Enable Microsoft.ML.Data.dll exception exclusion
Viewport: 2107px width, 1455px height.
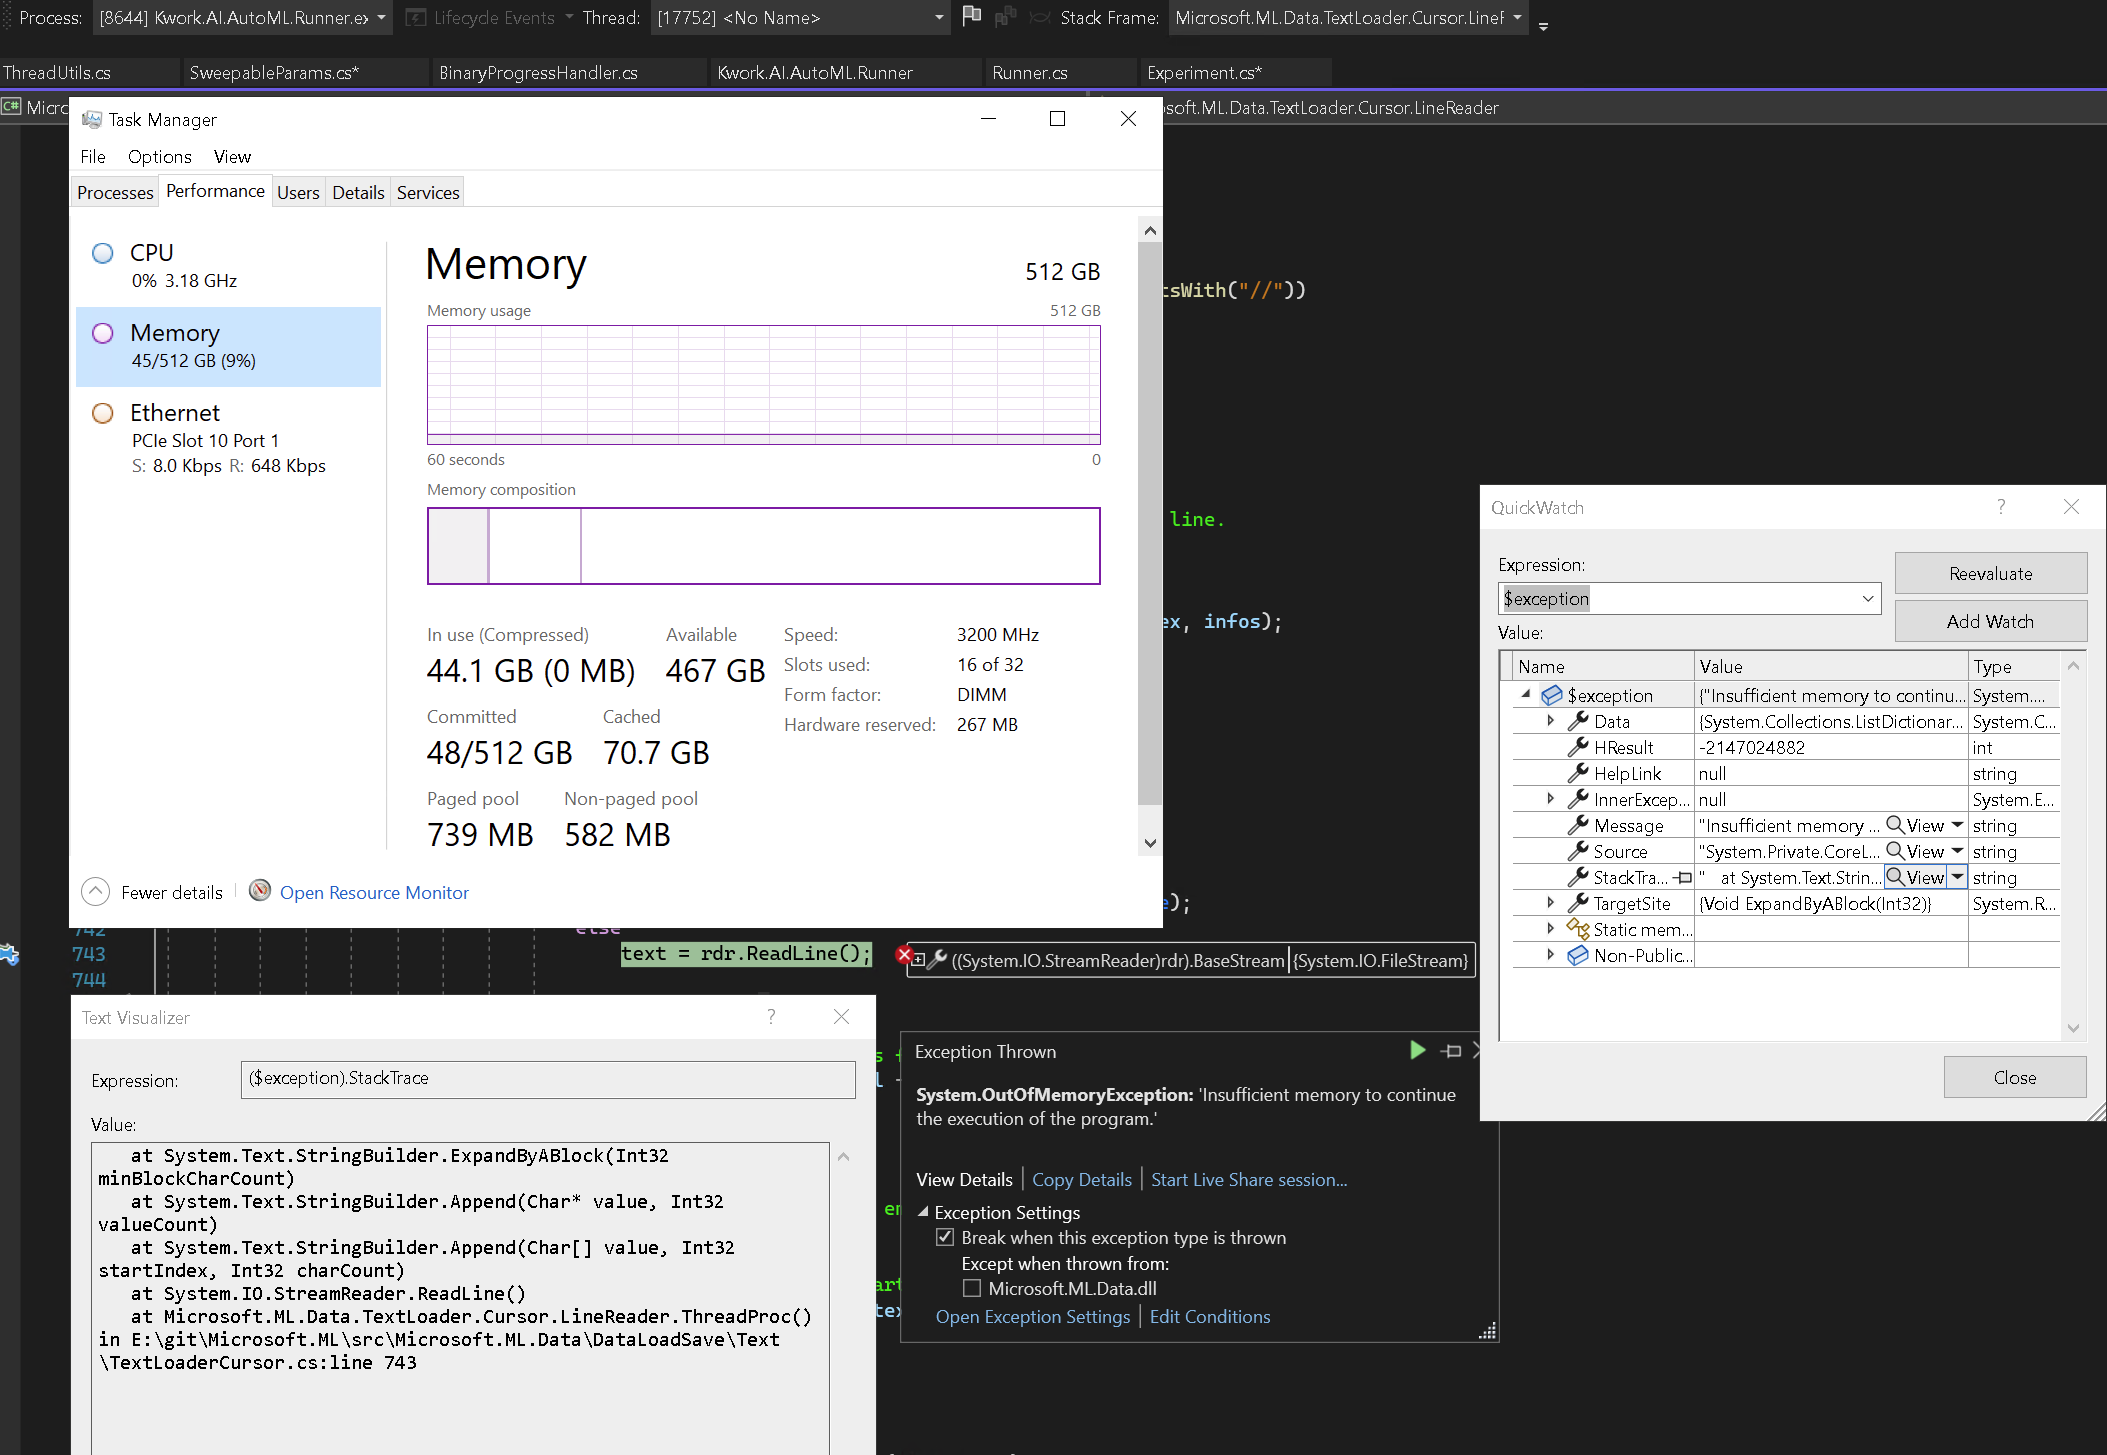click(971, 1288)
